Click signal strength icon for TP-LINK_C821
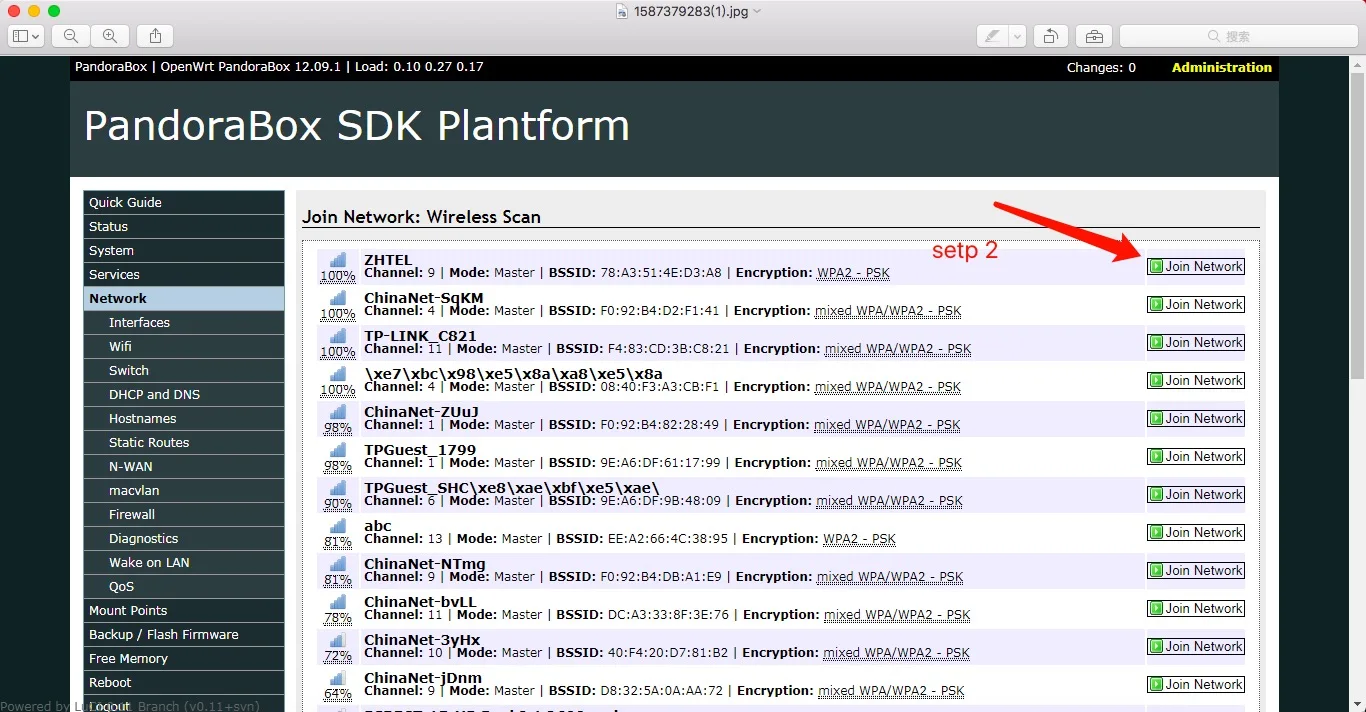Image resolution: width=1366 pixels, height=712 pixels. [338, 336]
